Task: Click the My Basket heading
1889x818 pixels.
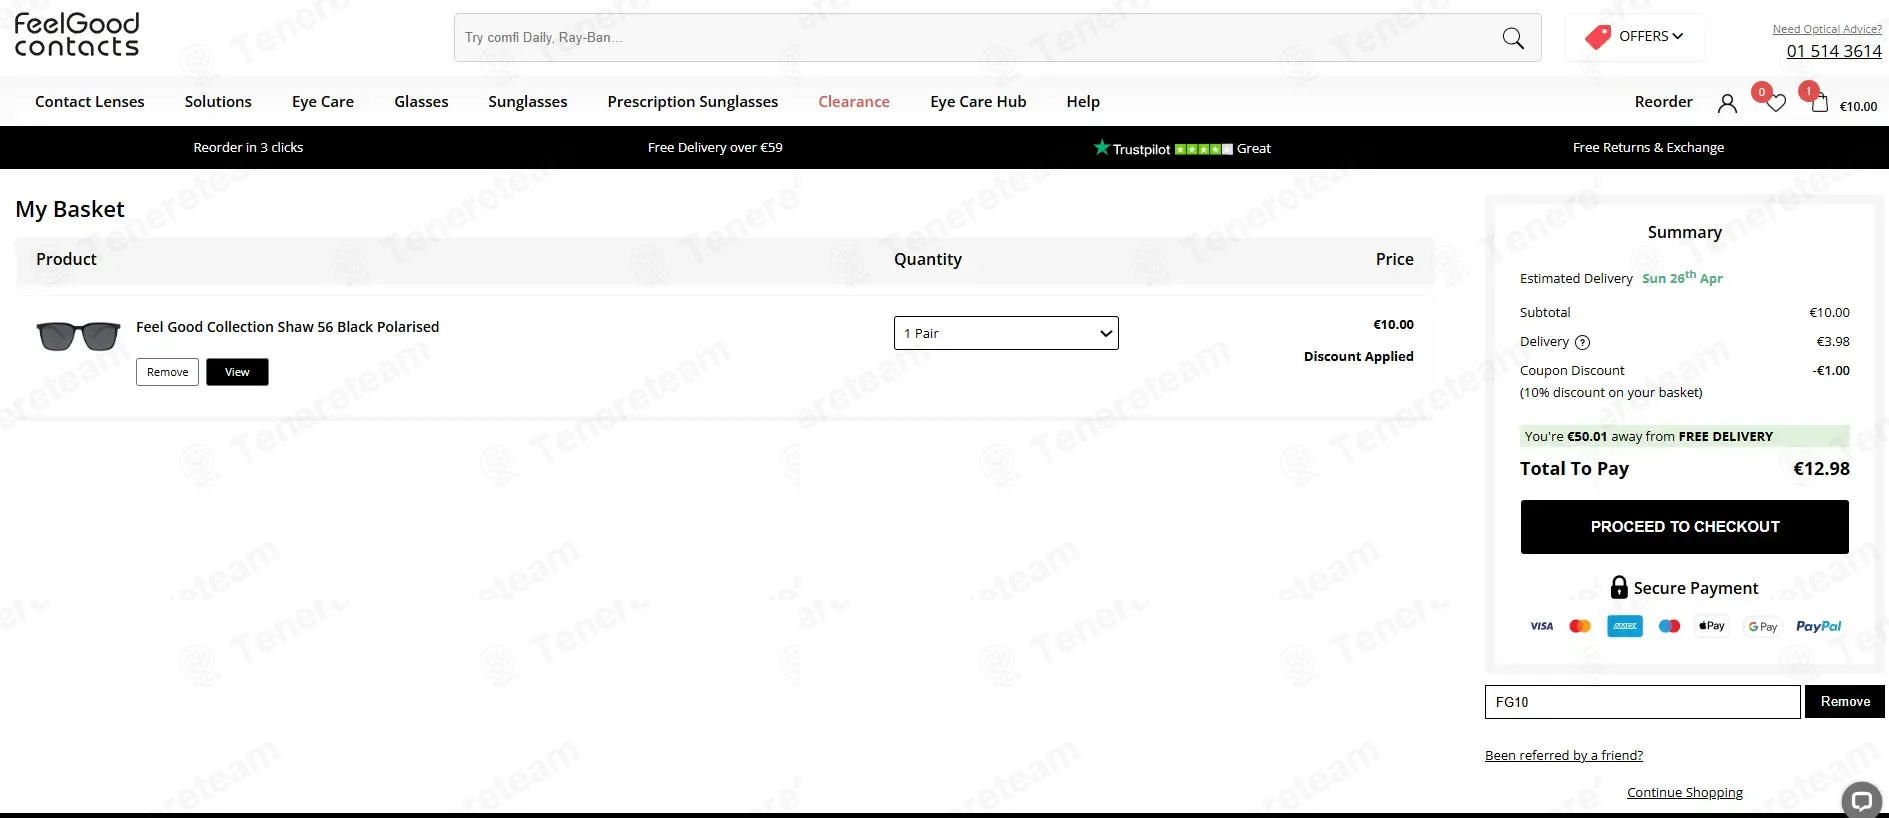Action: 70,209
